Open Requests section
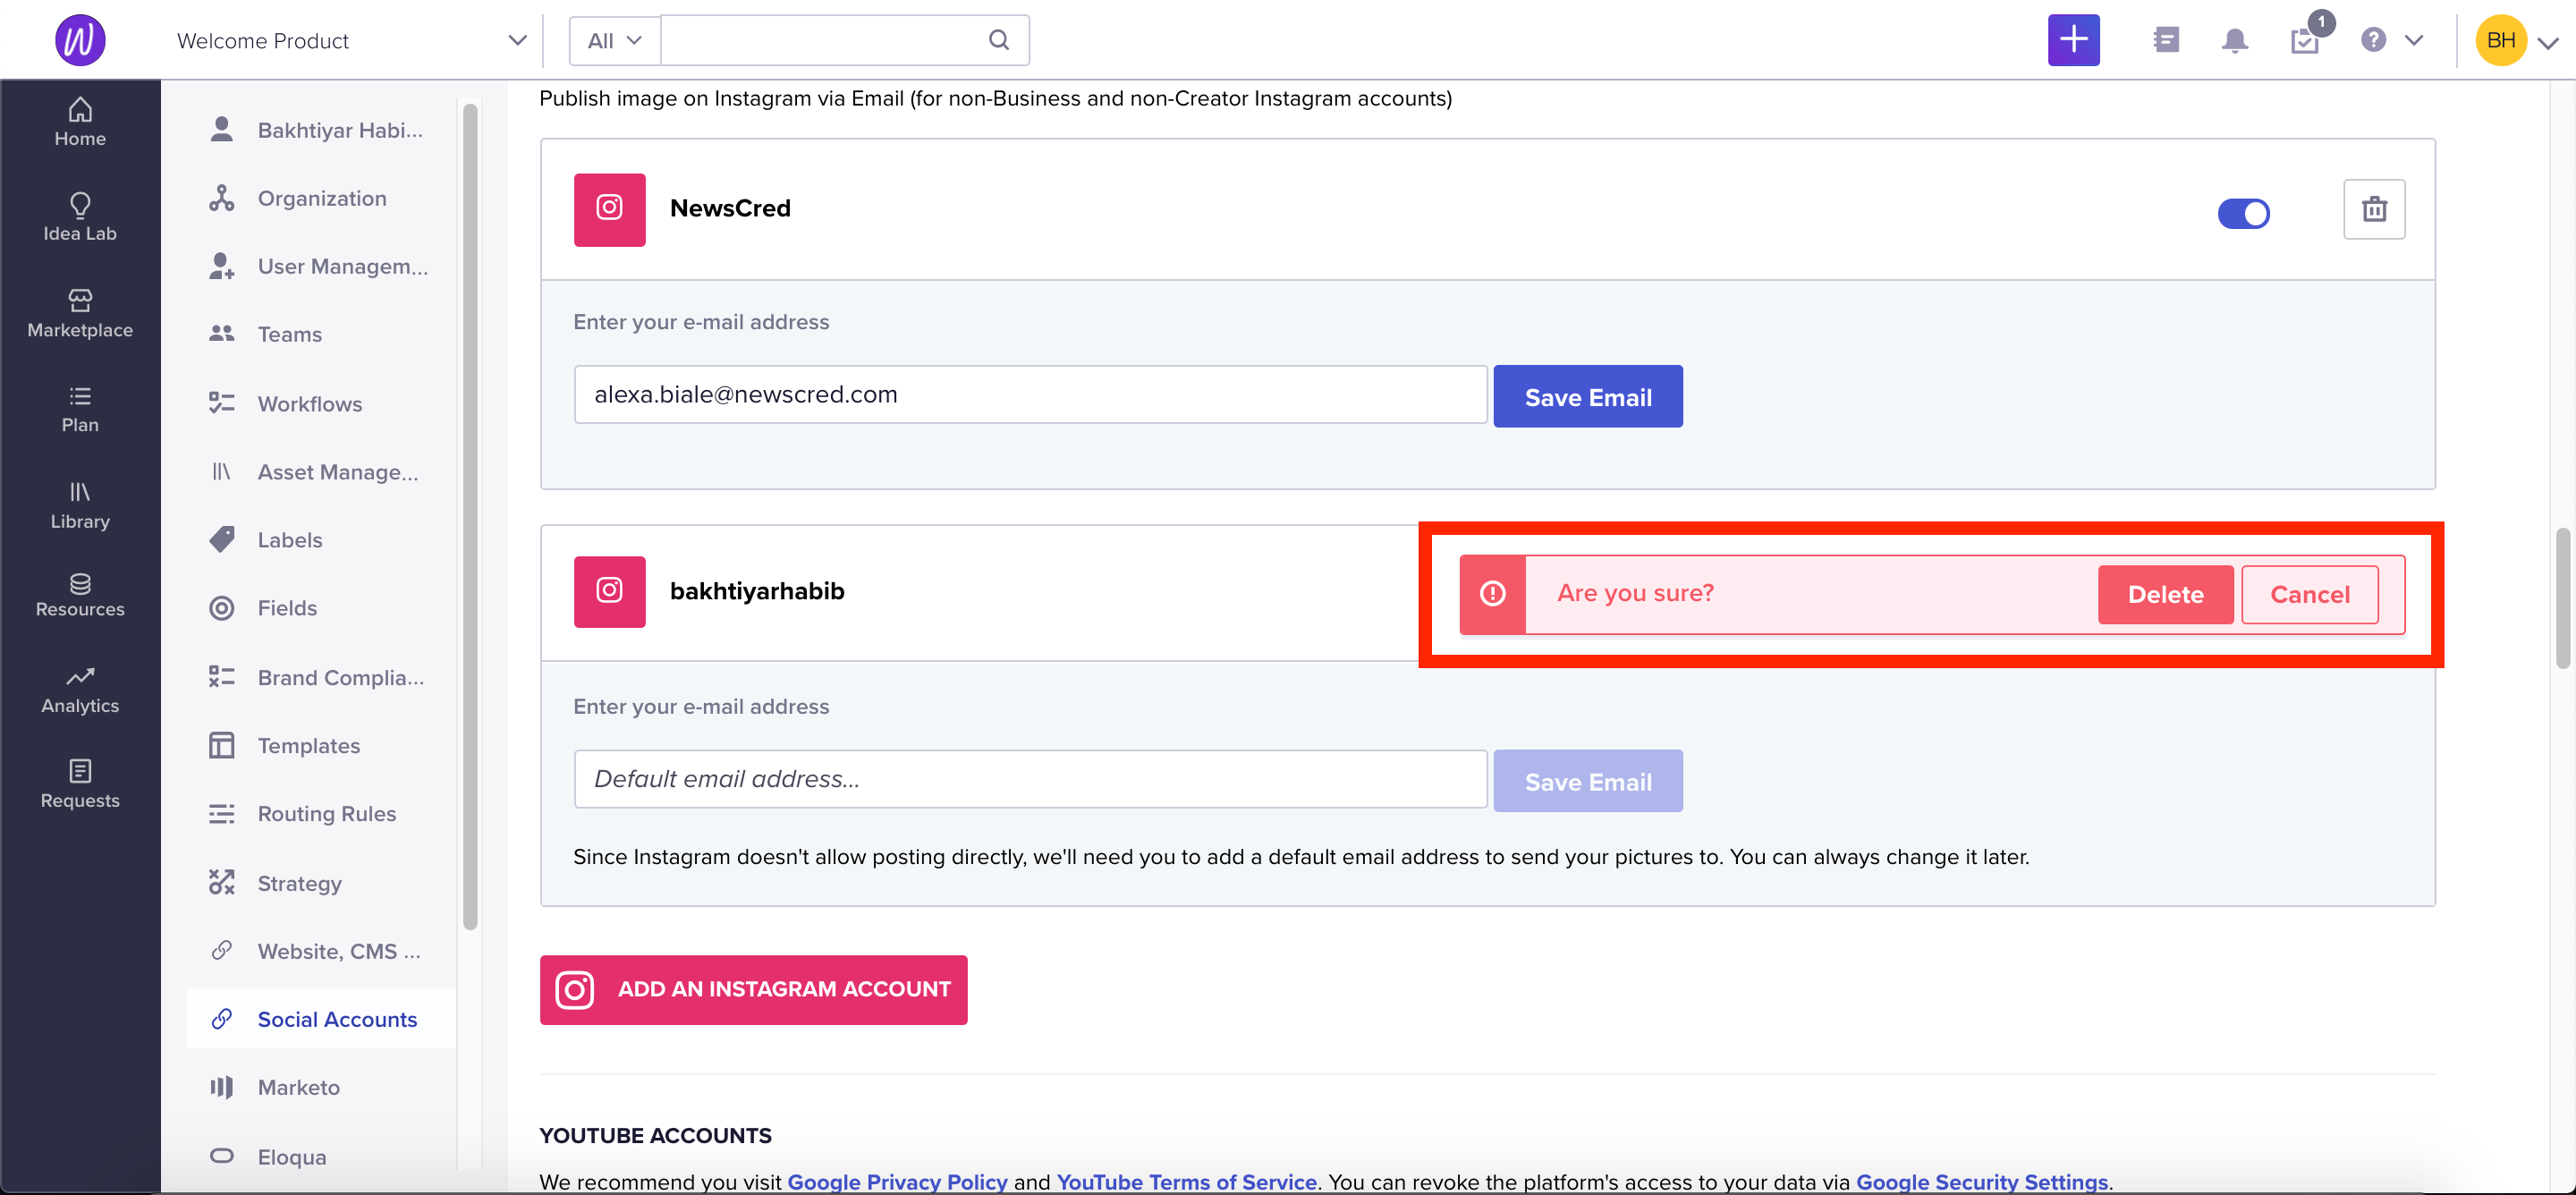Screen dimensions: 2576x1195 click(80, 785)
